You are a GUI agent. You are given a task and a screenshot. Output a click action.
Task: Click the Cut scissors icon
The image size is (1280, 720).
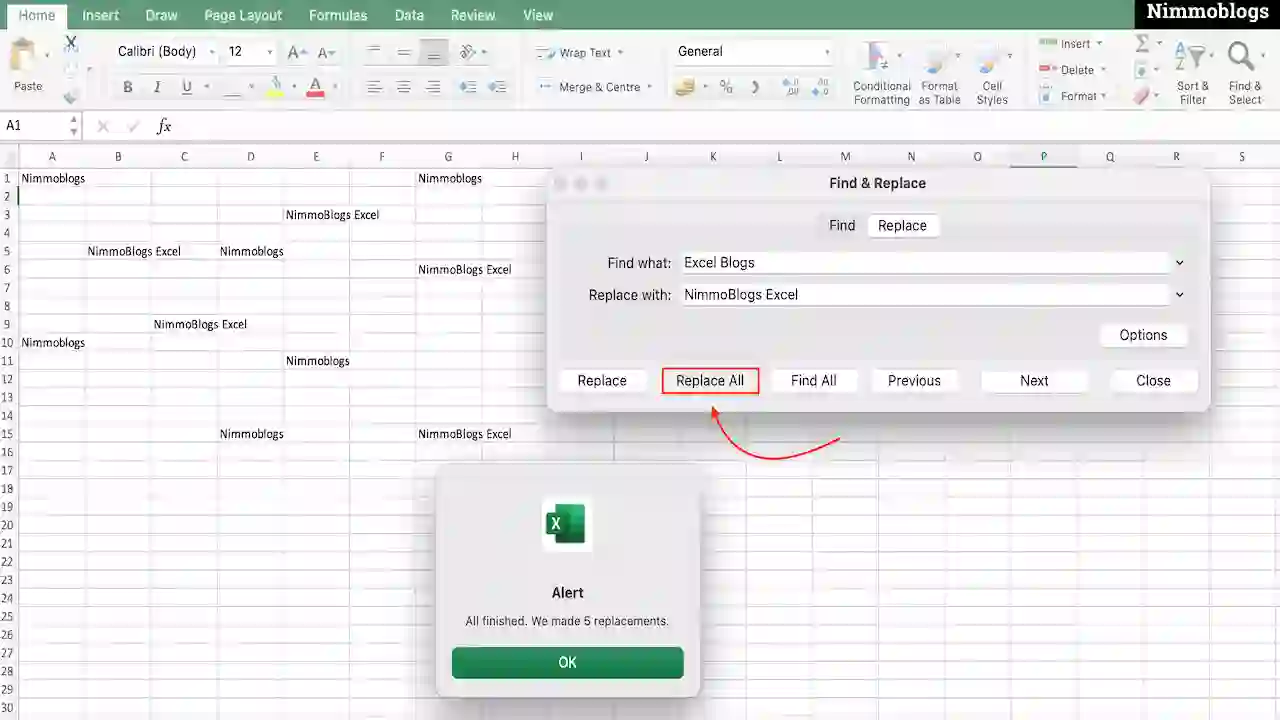(x=71, y=43)
